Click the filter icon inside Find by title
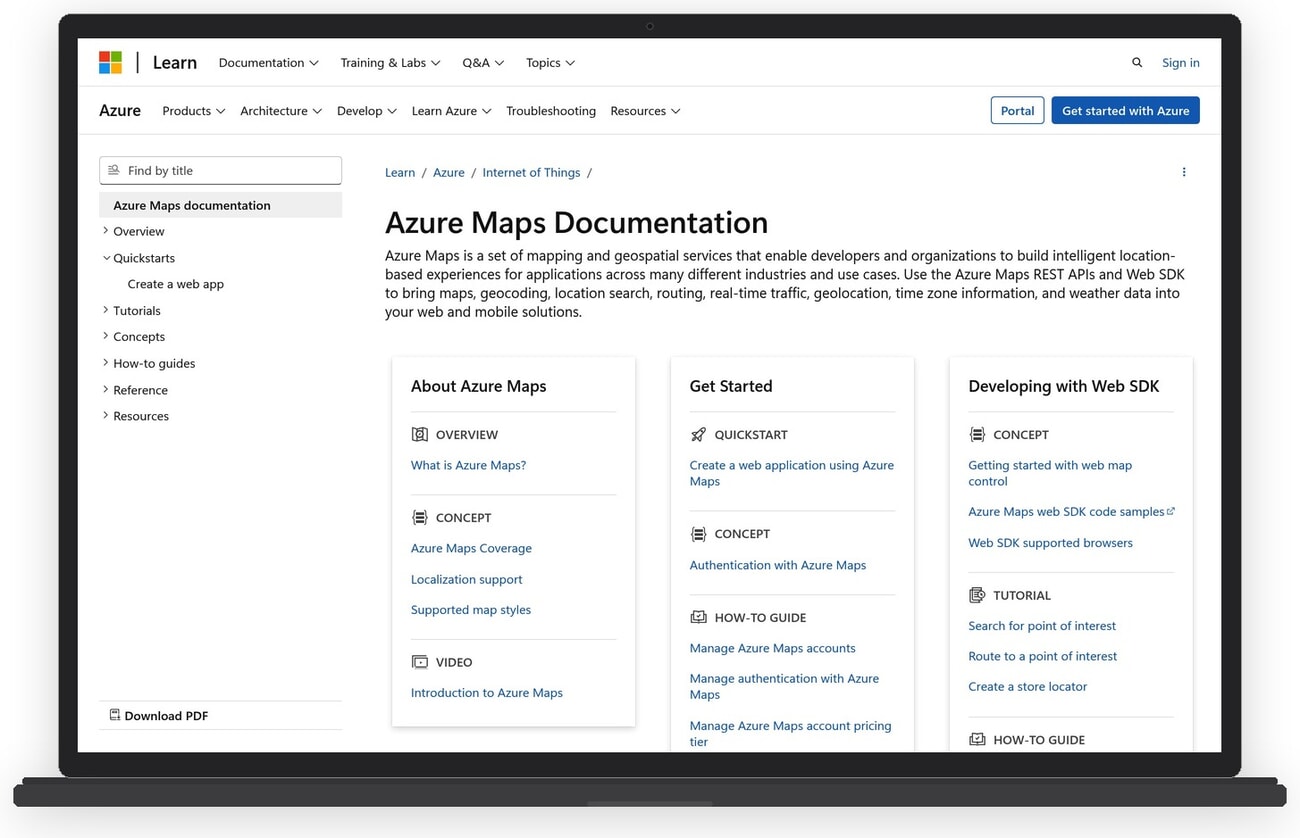This screenshot has width=1300, height=838. click(x=114, y=170)
